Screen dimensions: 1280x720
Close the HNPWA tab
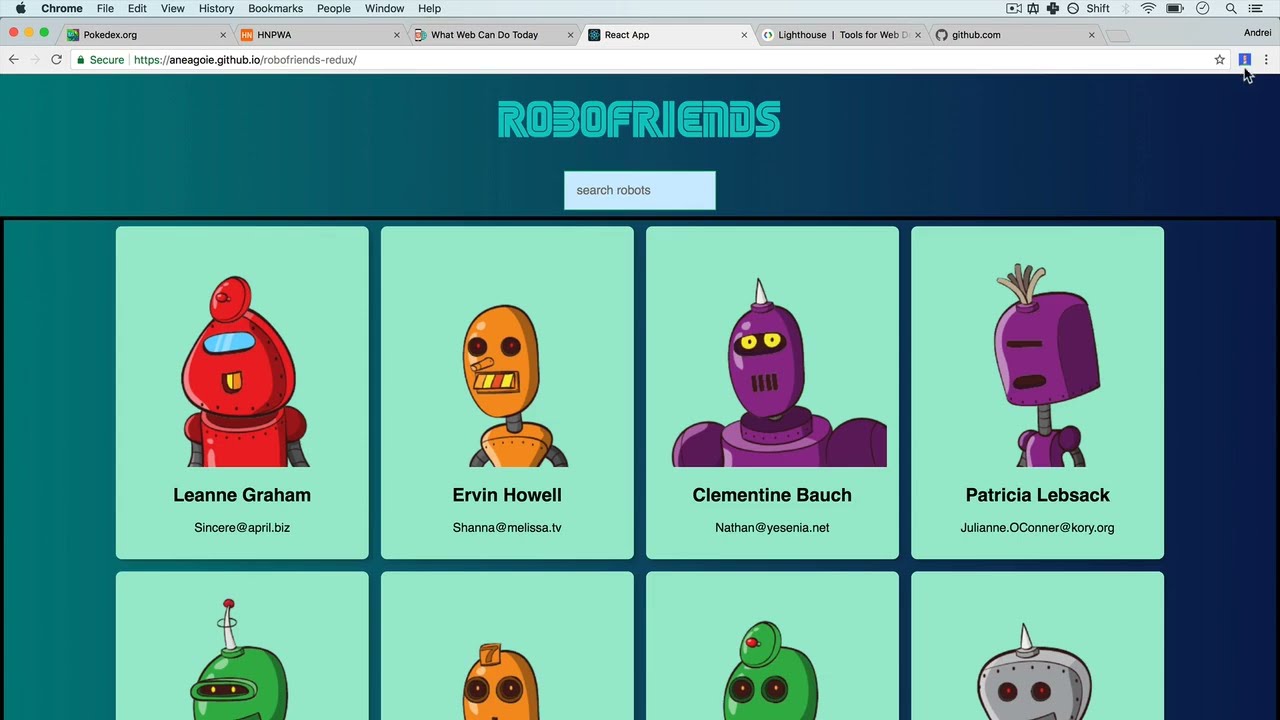point(397,35)
